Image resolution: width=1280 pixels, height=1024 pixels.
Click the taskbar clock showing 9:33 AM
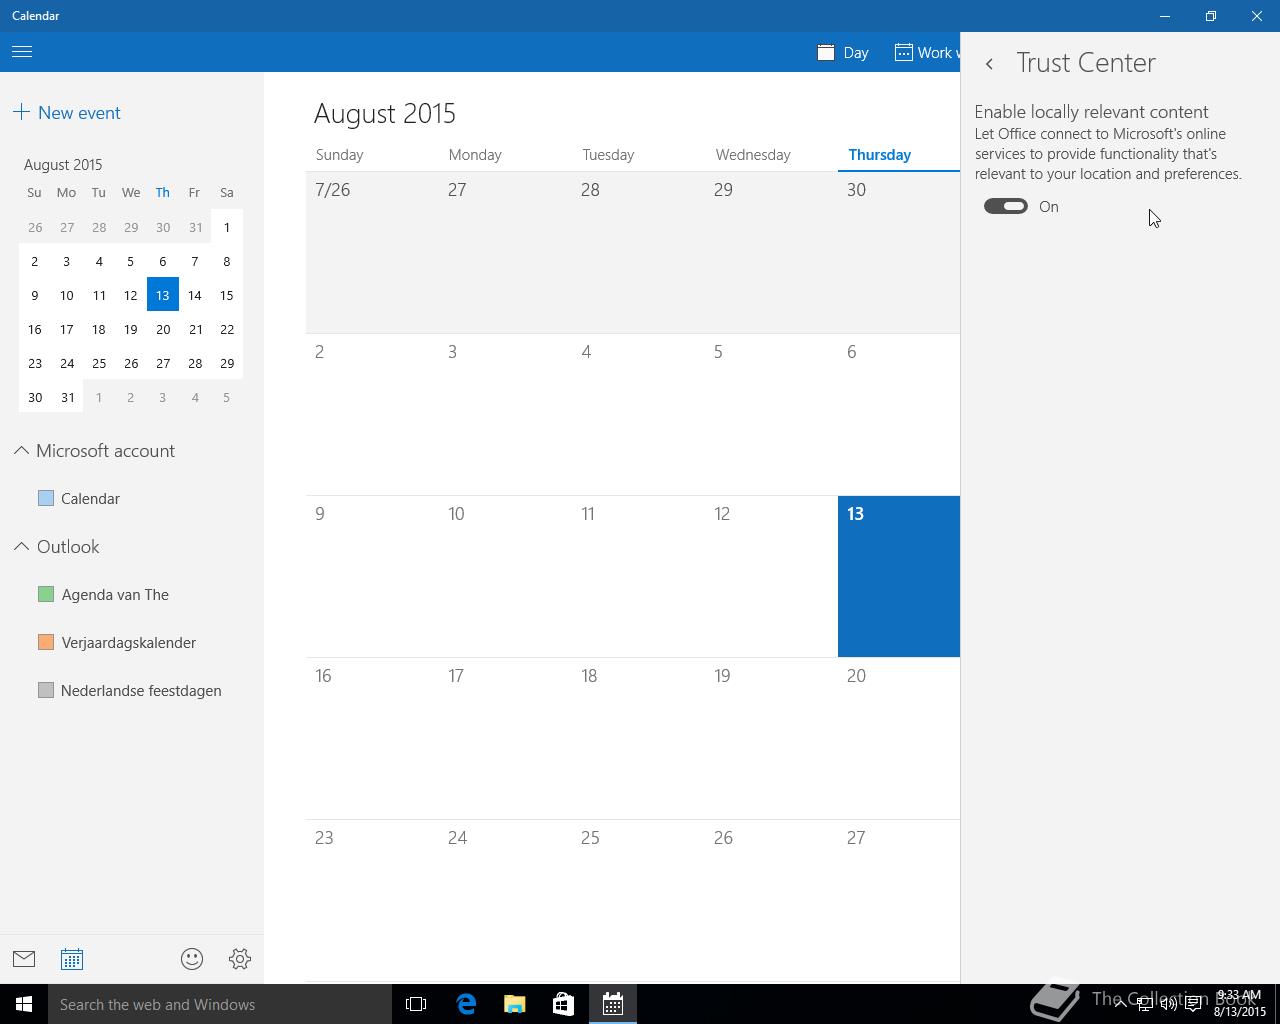1240,1004
